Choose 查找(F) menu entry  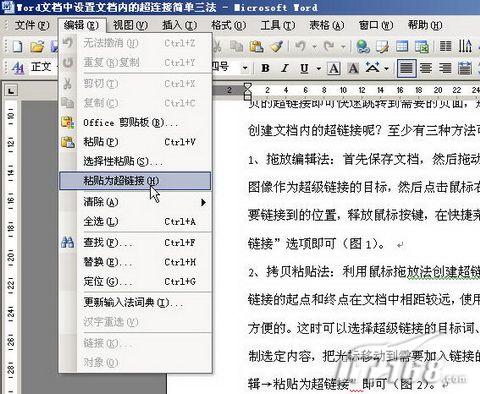pos(135,243)
